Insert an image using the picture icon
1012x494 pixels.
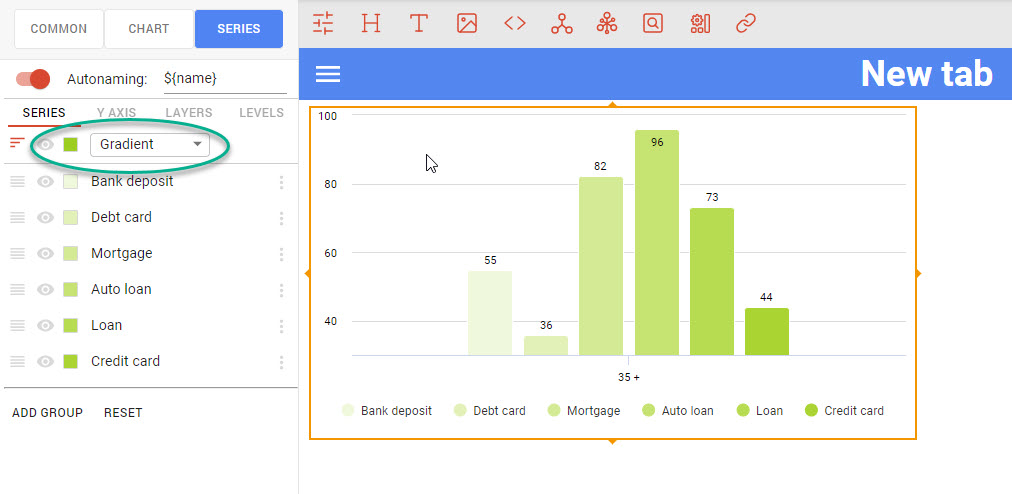point(467,23)
